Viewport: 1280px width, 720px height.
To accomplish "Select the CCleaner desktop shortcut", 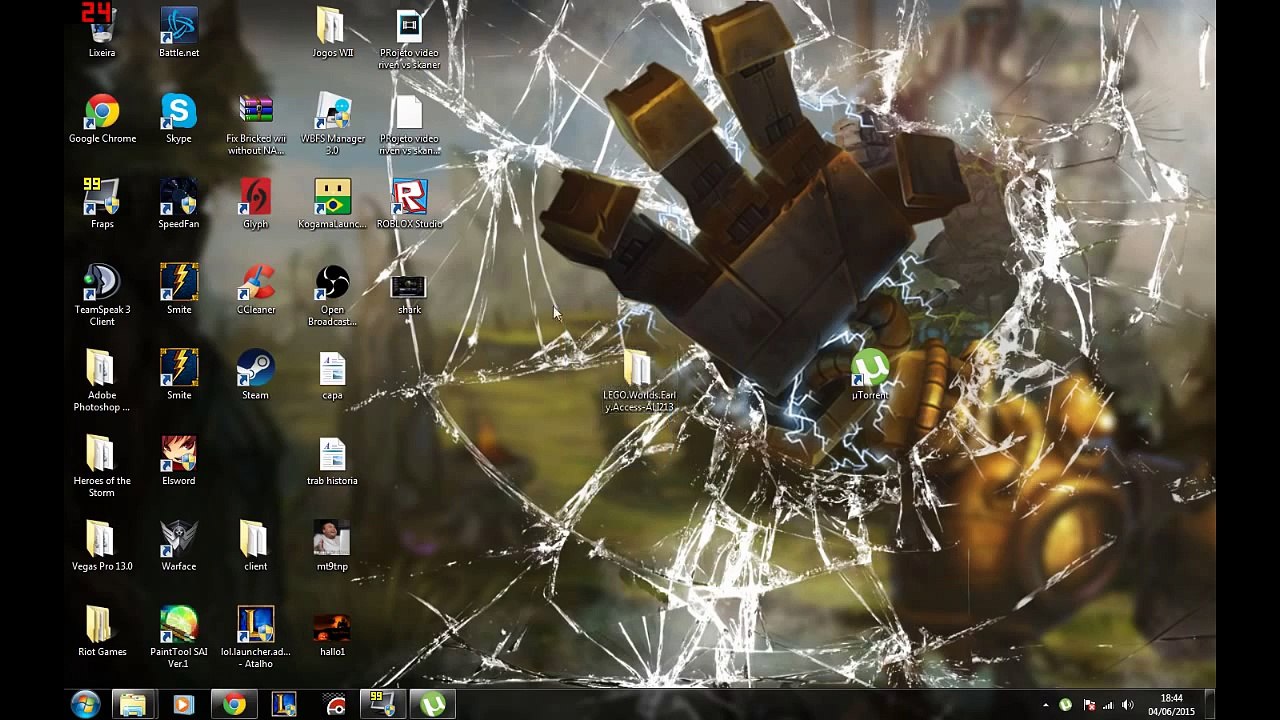I will 256,289.
